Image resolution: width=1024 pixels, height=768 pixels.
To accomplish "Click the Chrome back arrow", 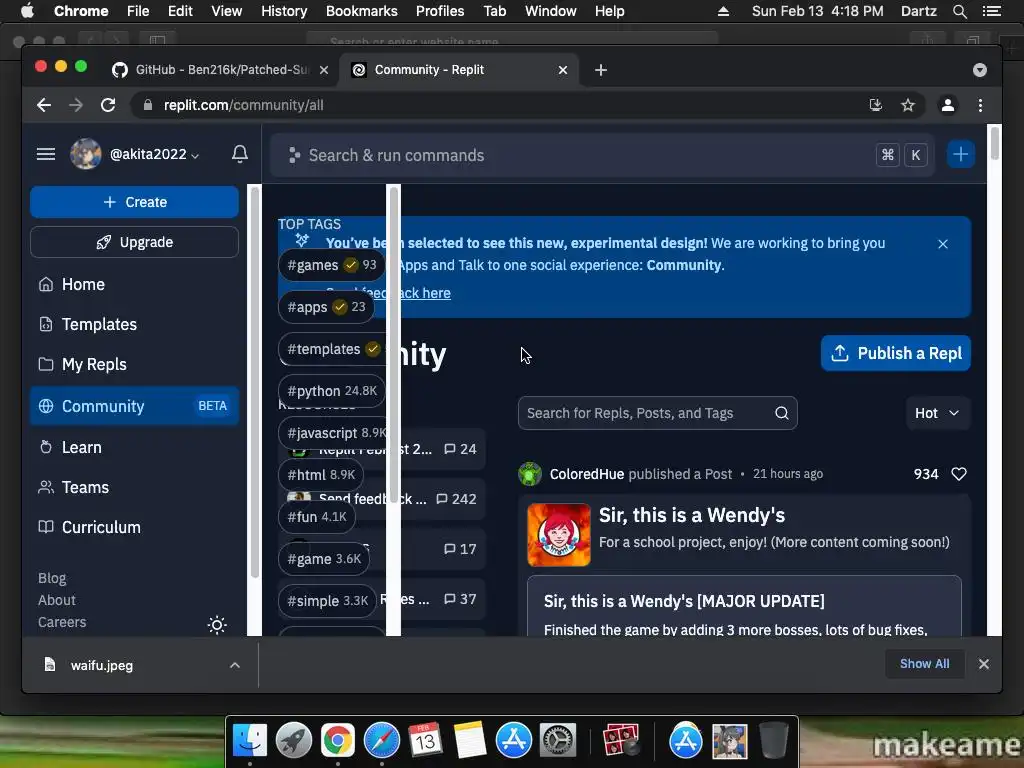I will tap(44, 105).
